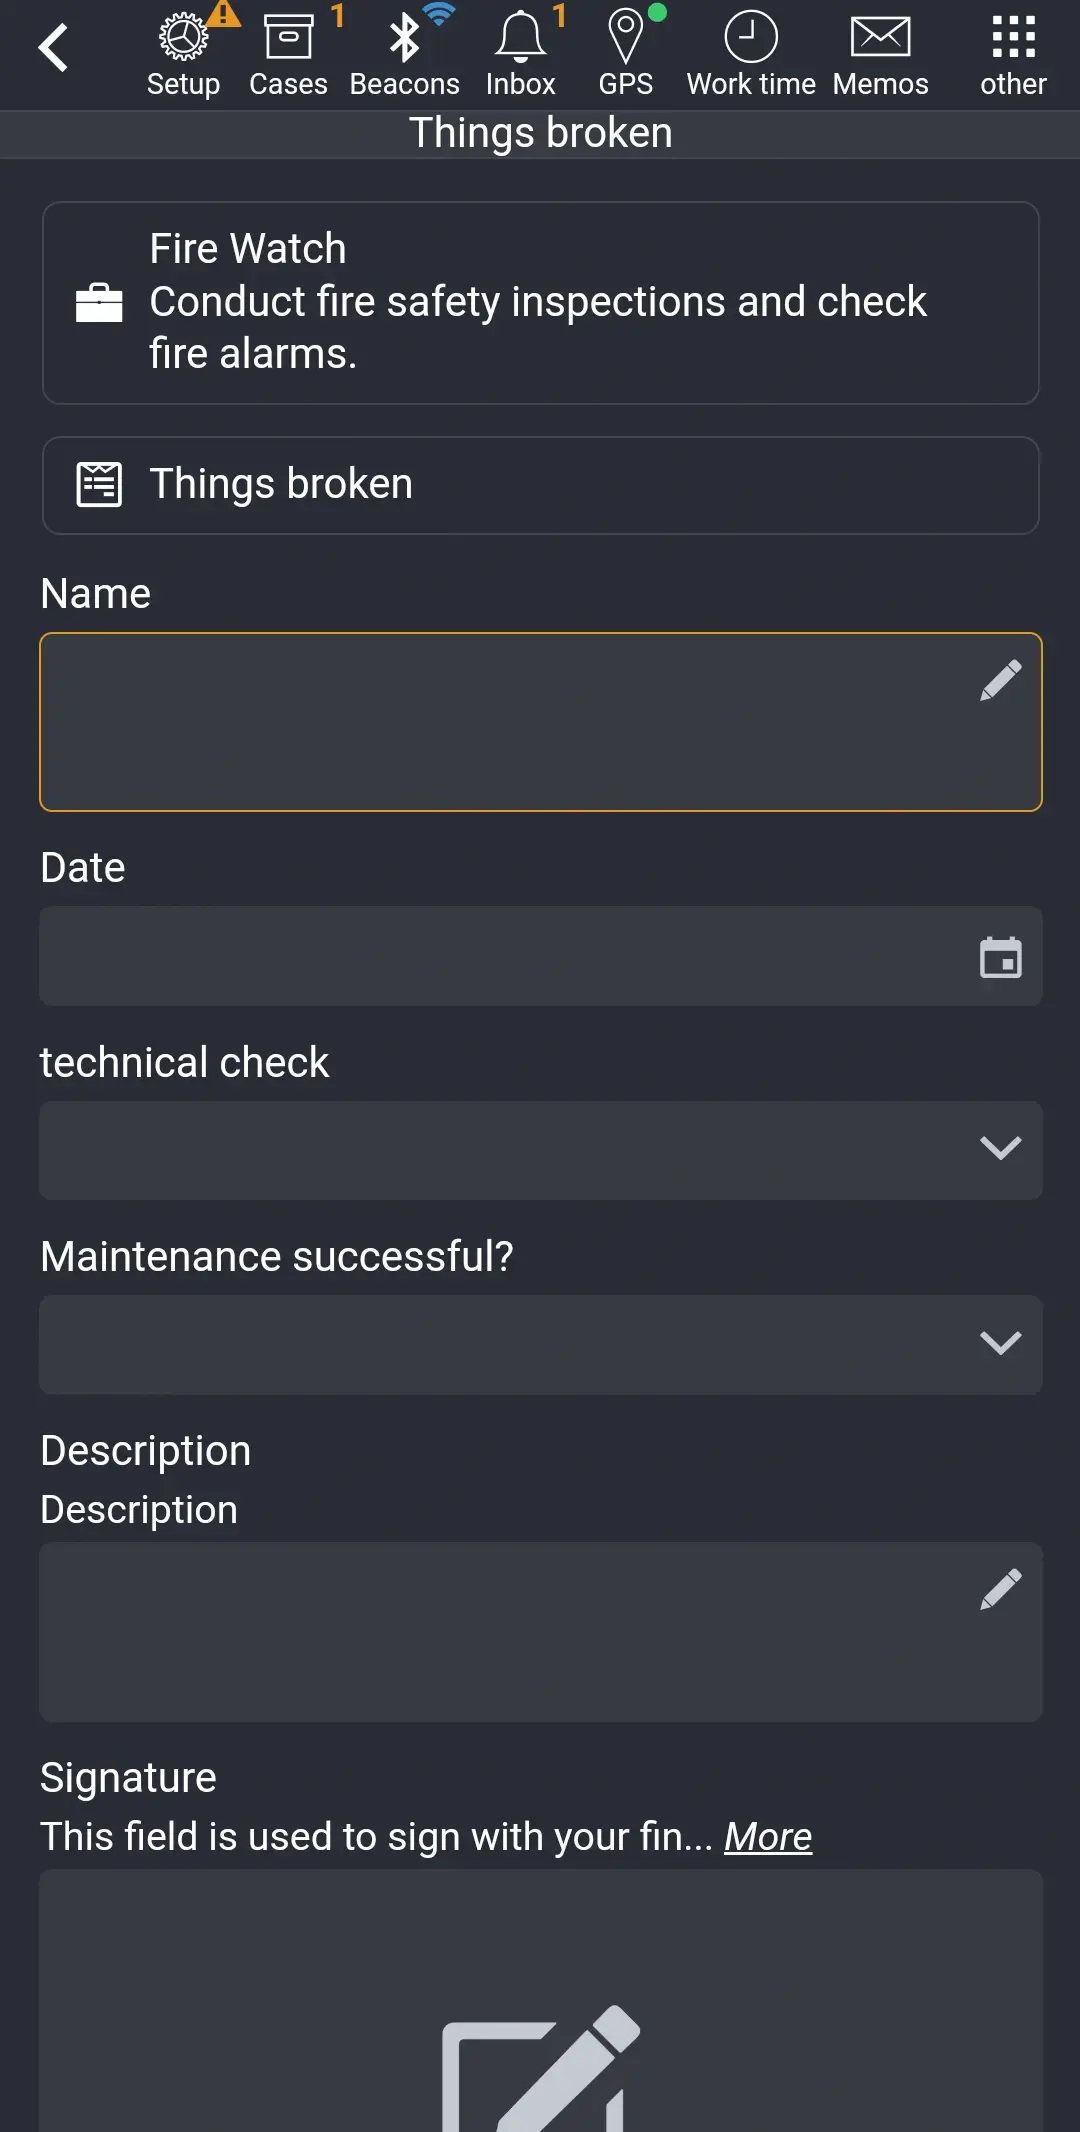Open the Memos envelope
The height and width of the screenshot is (2132, 1080).
click(879, 40)
